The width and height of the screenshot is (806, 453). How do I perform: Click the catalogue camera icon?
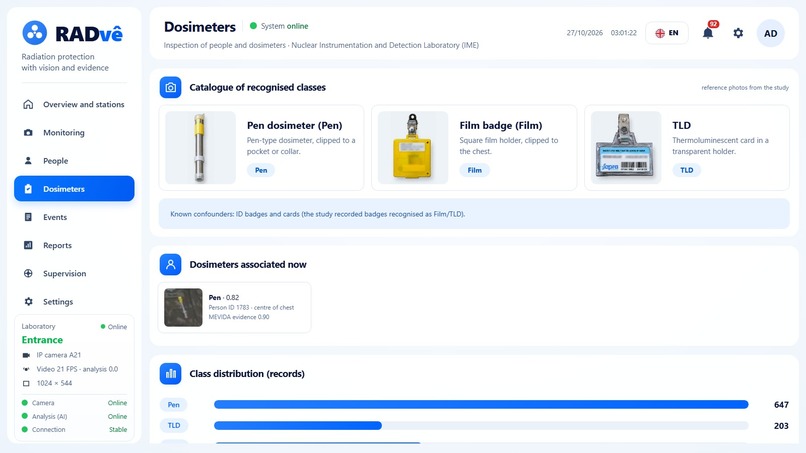pyautogui.click(x=170, y=87)
